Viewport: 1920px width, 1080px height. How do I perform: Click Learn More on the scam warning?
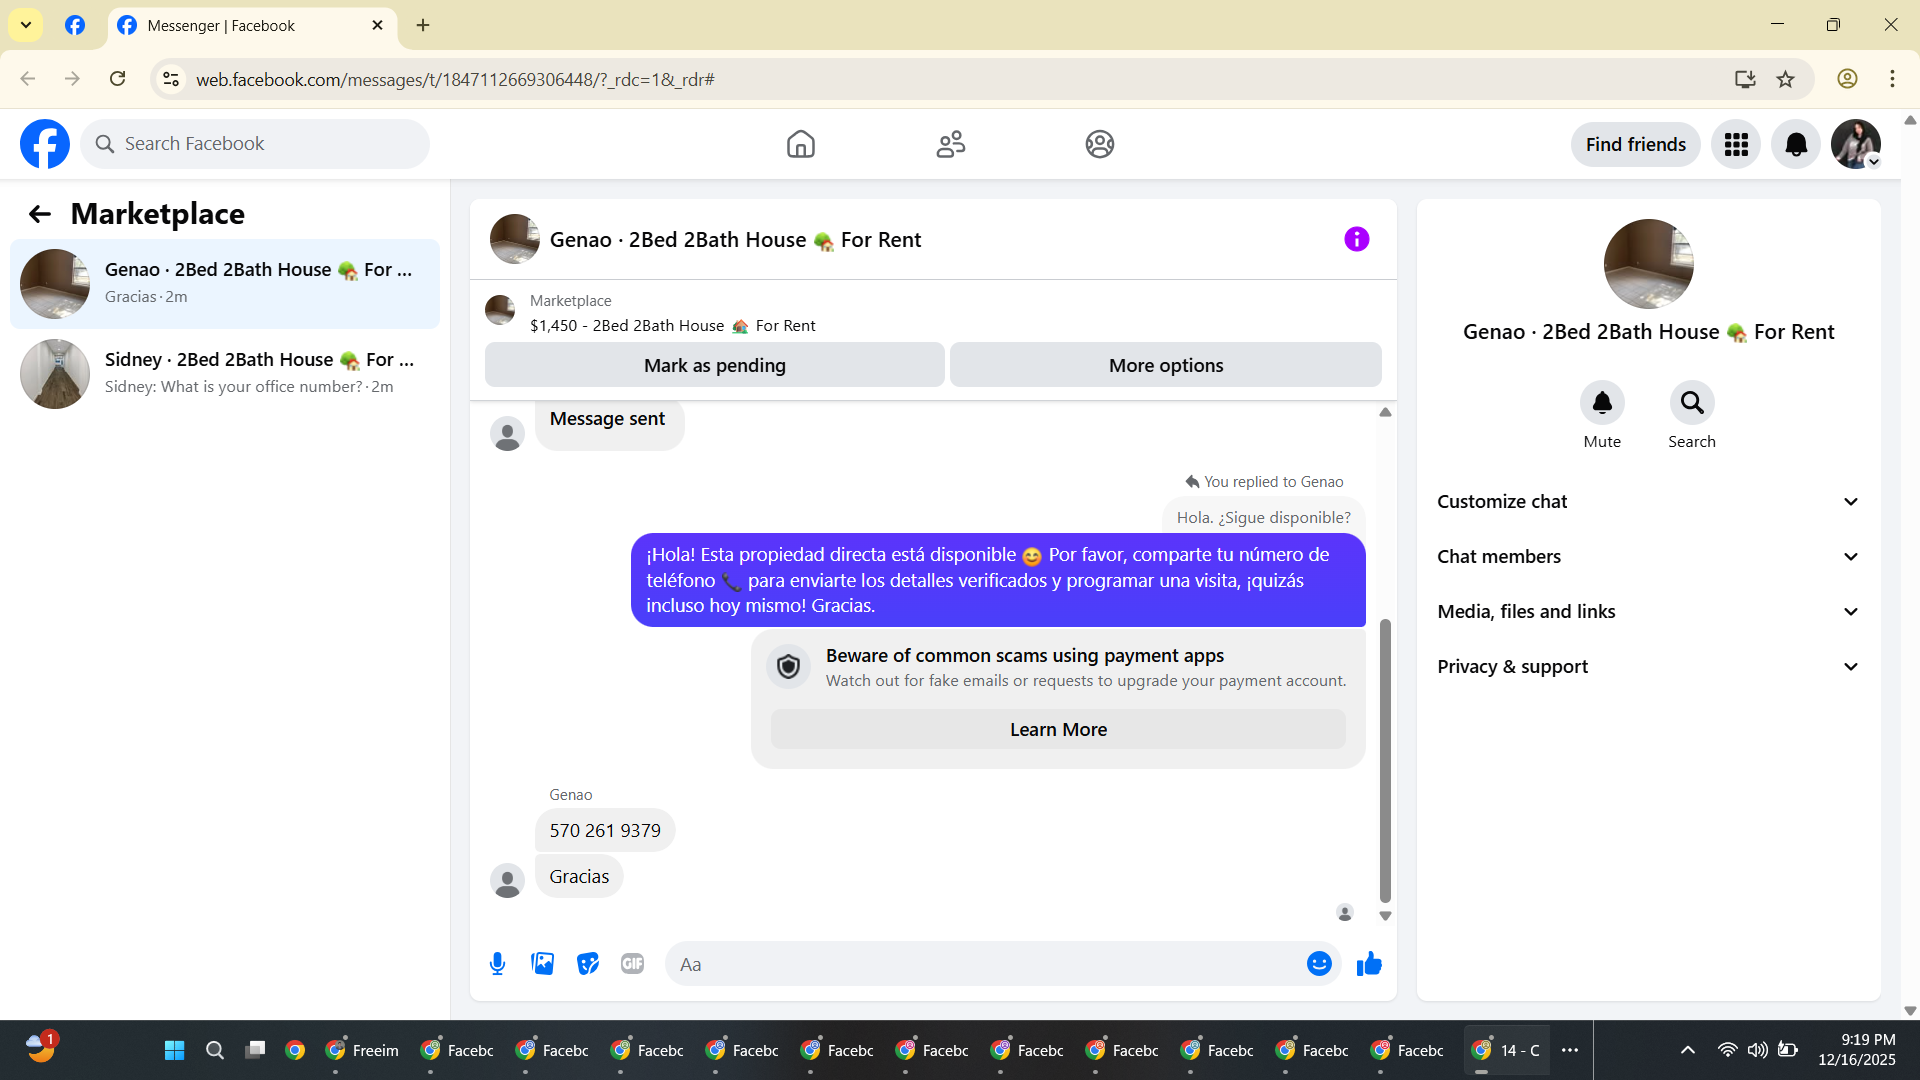point(1058,730)
